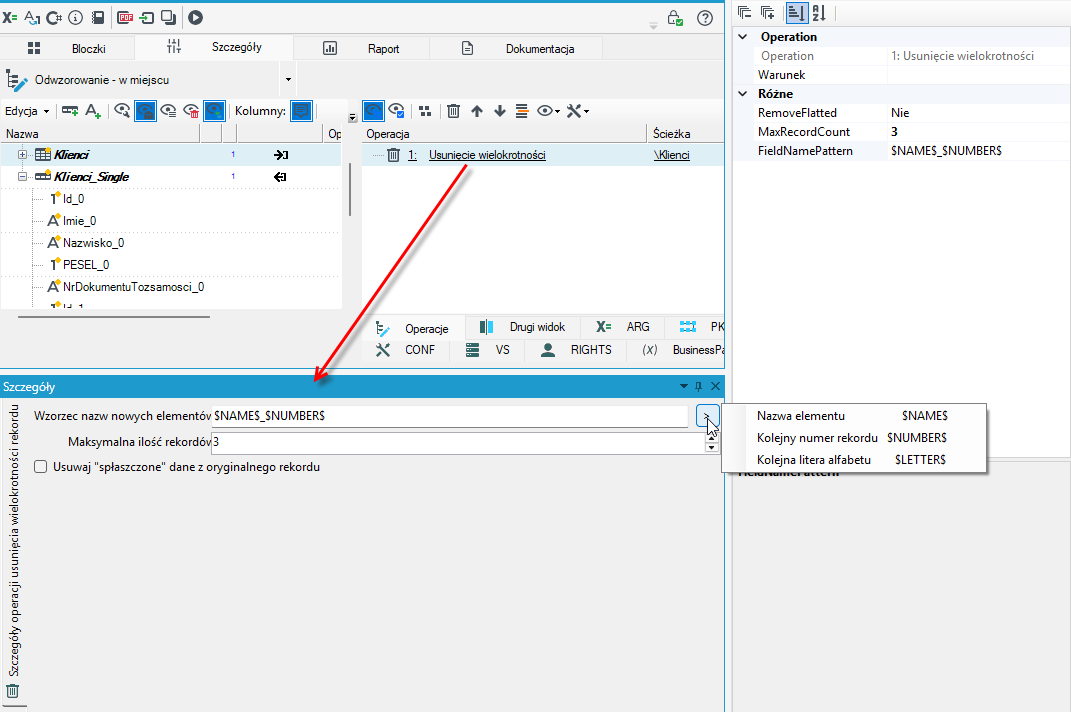Toggle alphabetical A-Z sort in property grid

point(819,12)
